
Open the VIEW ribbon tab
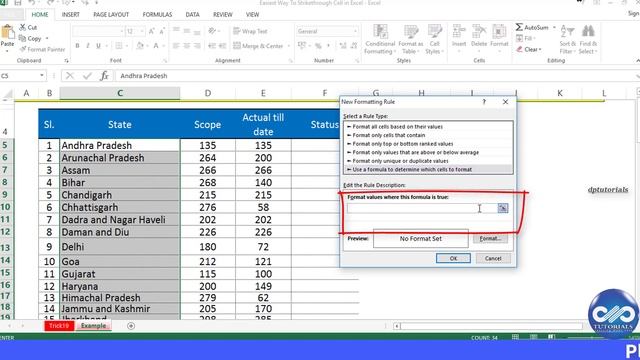(252, 14)
